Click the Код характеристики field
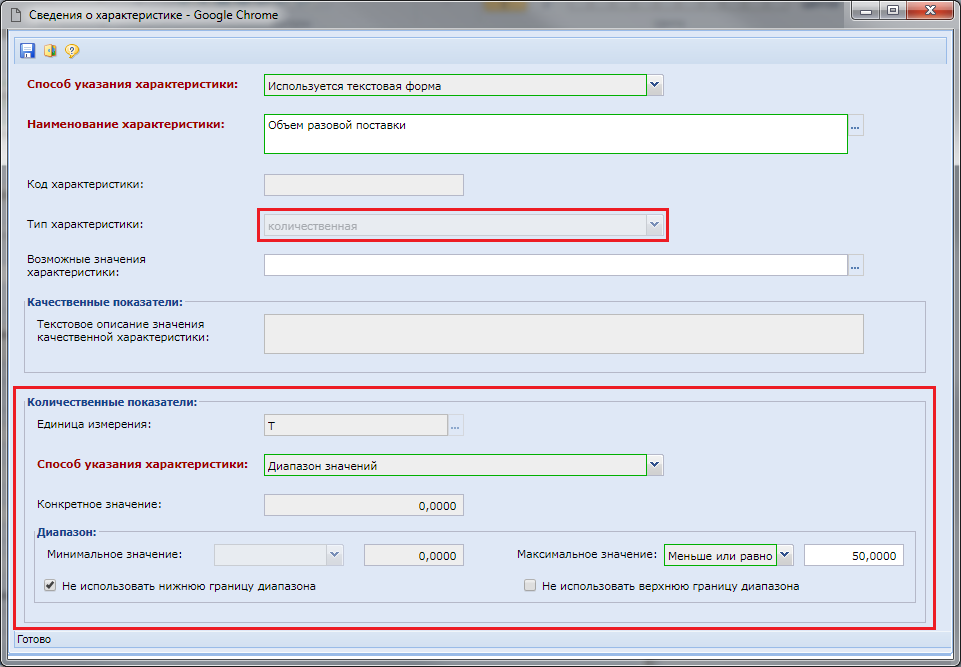 tap(363, 185)
